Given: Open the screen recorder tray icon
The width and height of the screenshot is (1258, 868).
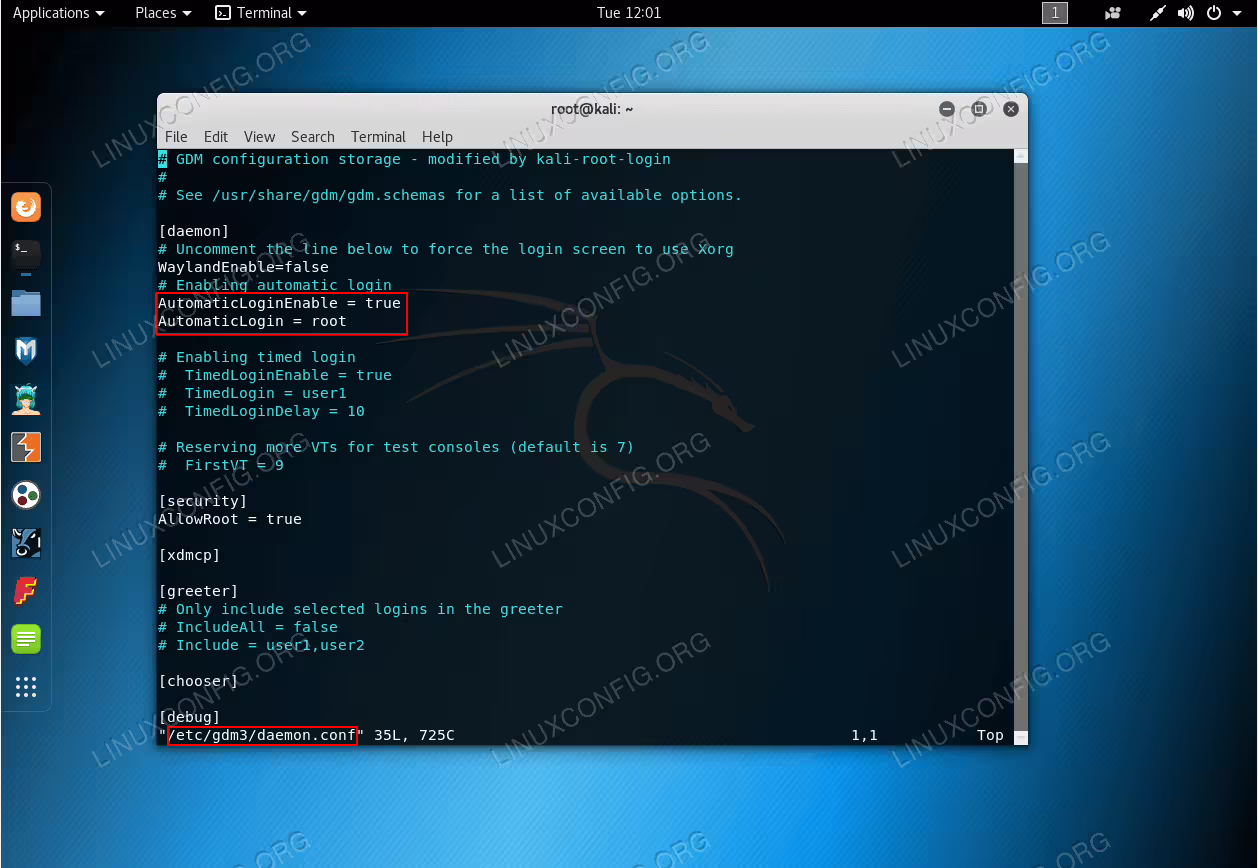Looking at the screenshot, I should click(1113, 13).
